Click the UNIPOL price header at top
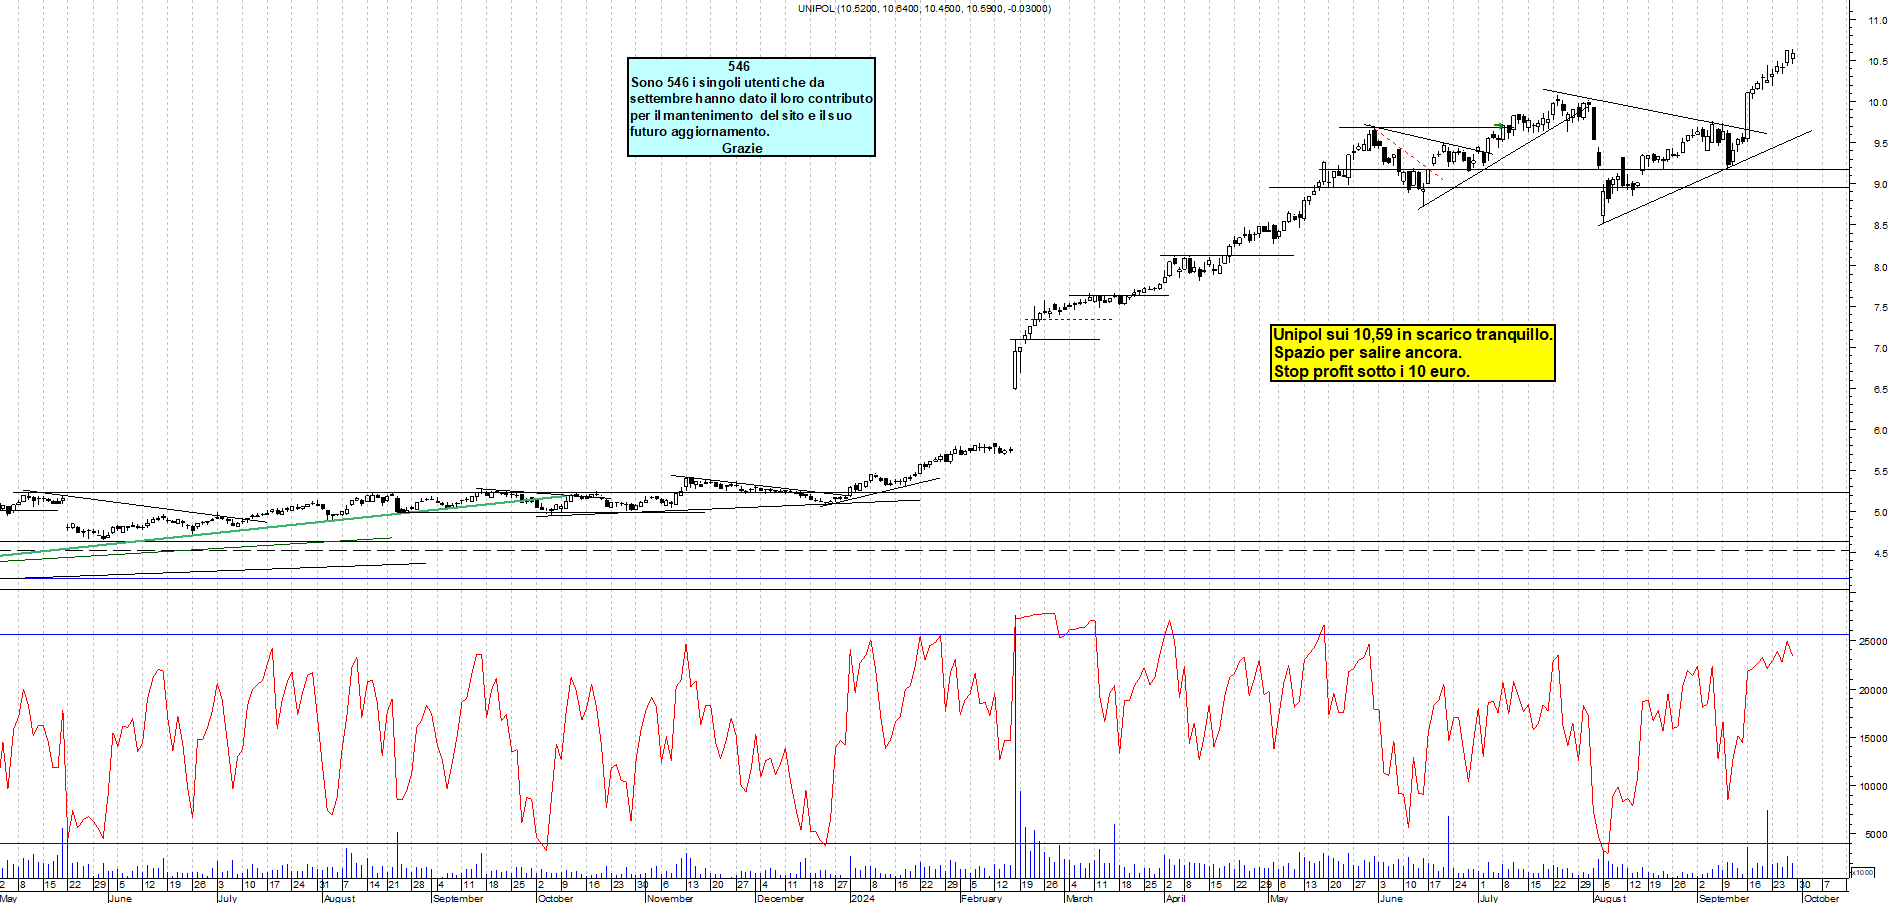This screenshot has width=1890, height=903. [924, 8]
